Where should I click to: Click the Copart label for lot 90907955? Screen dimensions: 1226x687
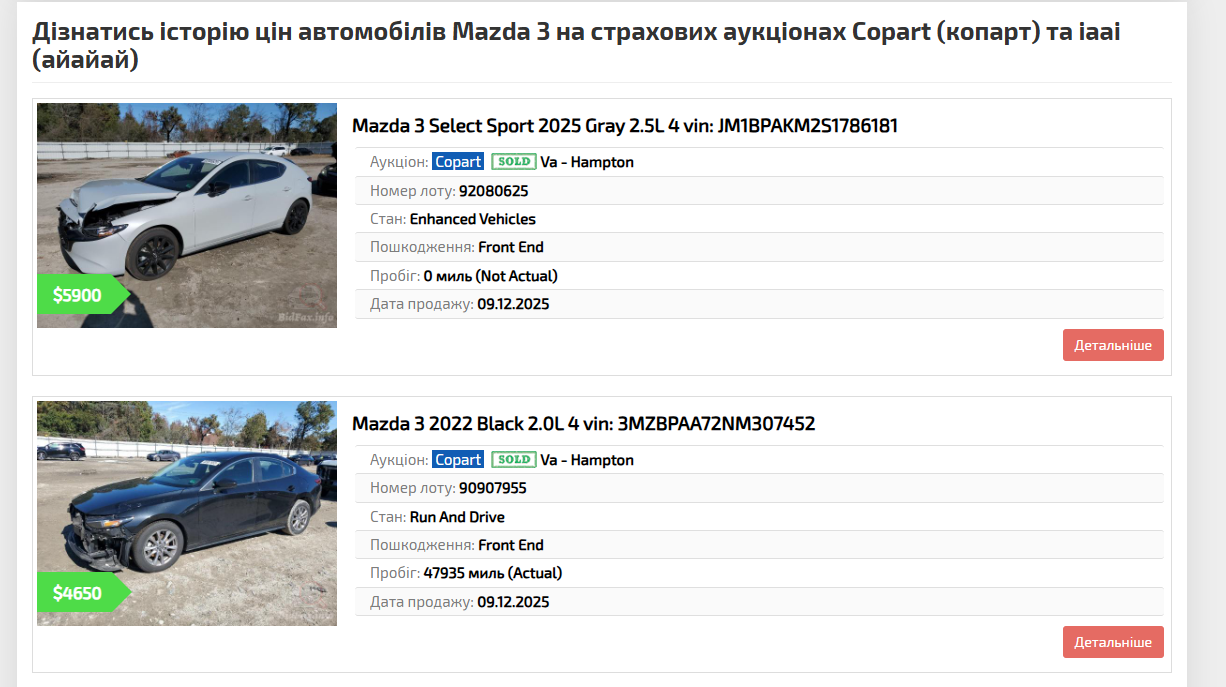(x=458, y=460)
